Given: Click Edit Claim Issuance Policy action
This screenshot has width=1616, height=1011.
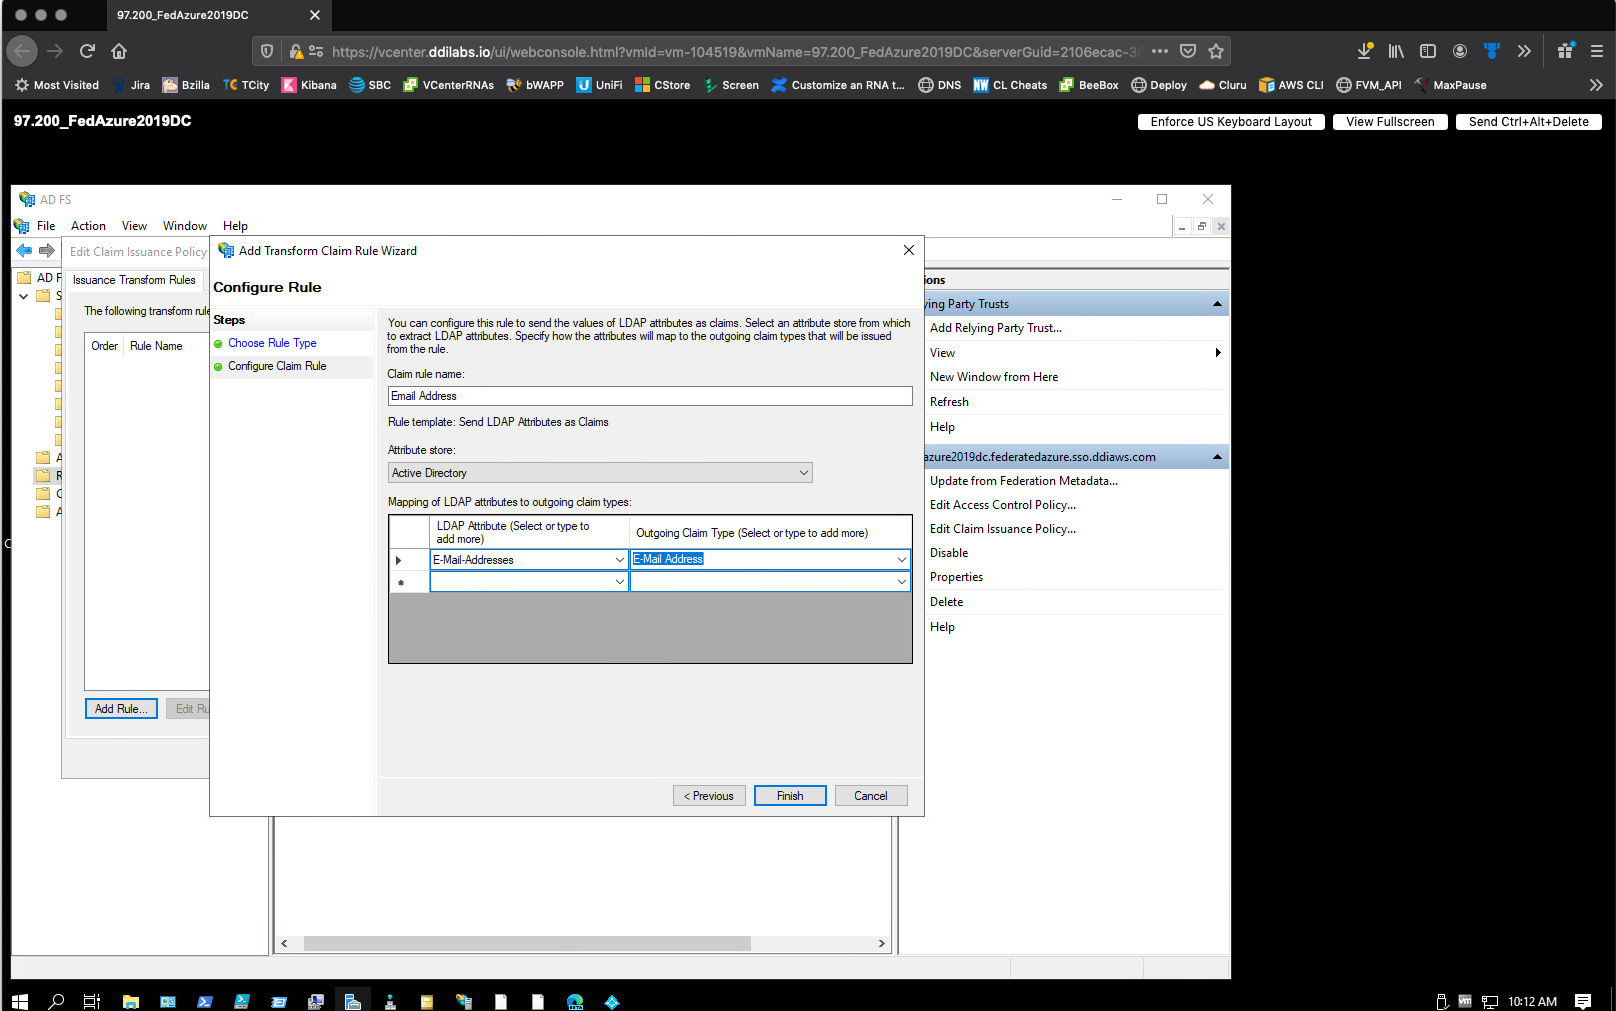Looking at the screenshot, I should pyautogui.click(x=1002, y=529).
